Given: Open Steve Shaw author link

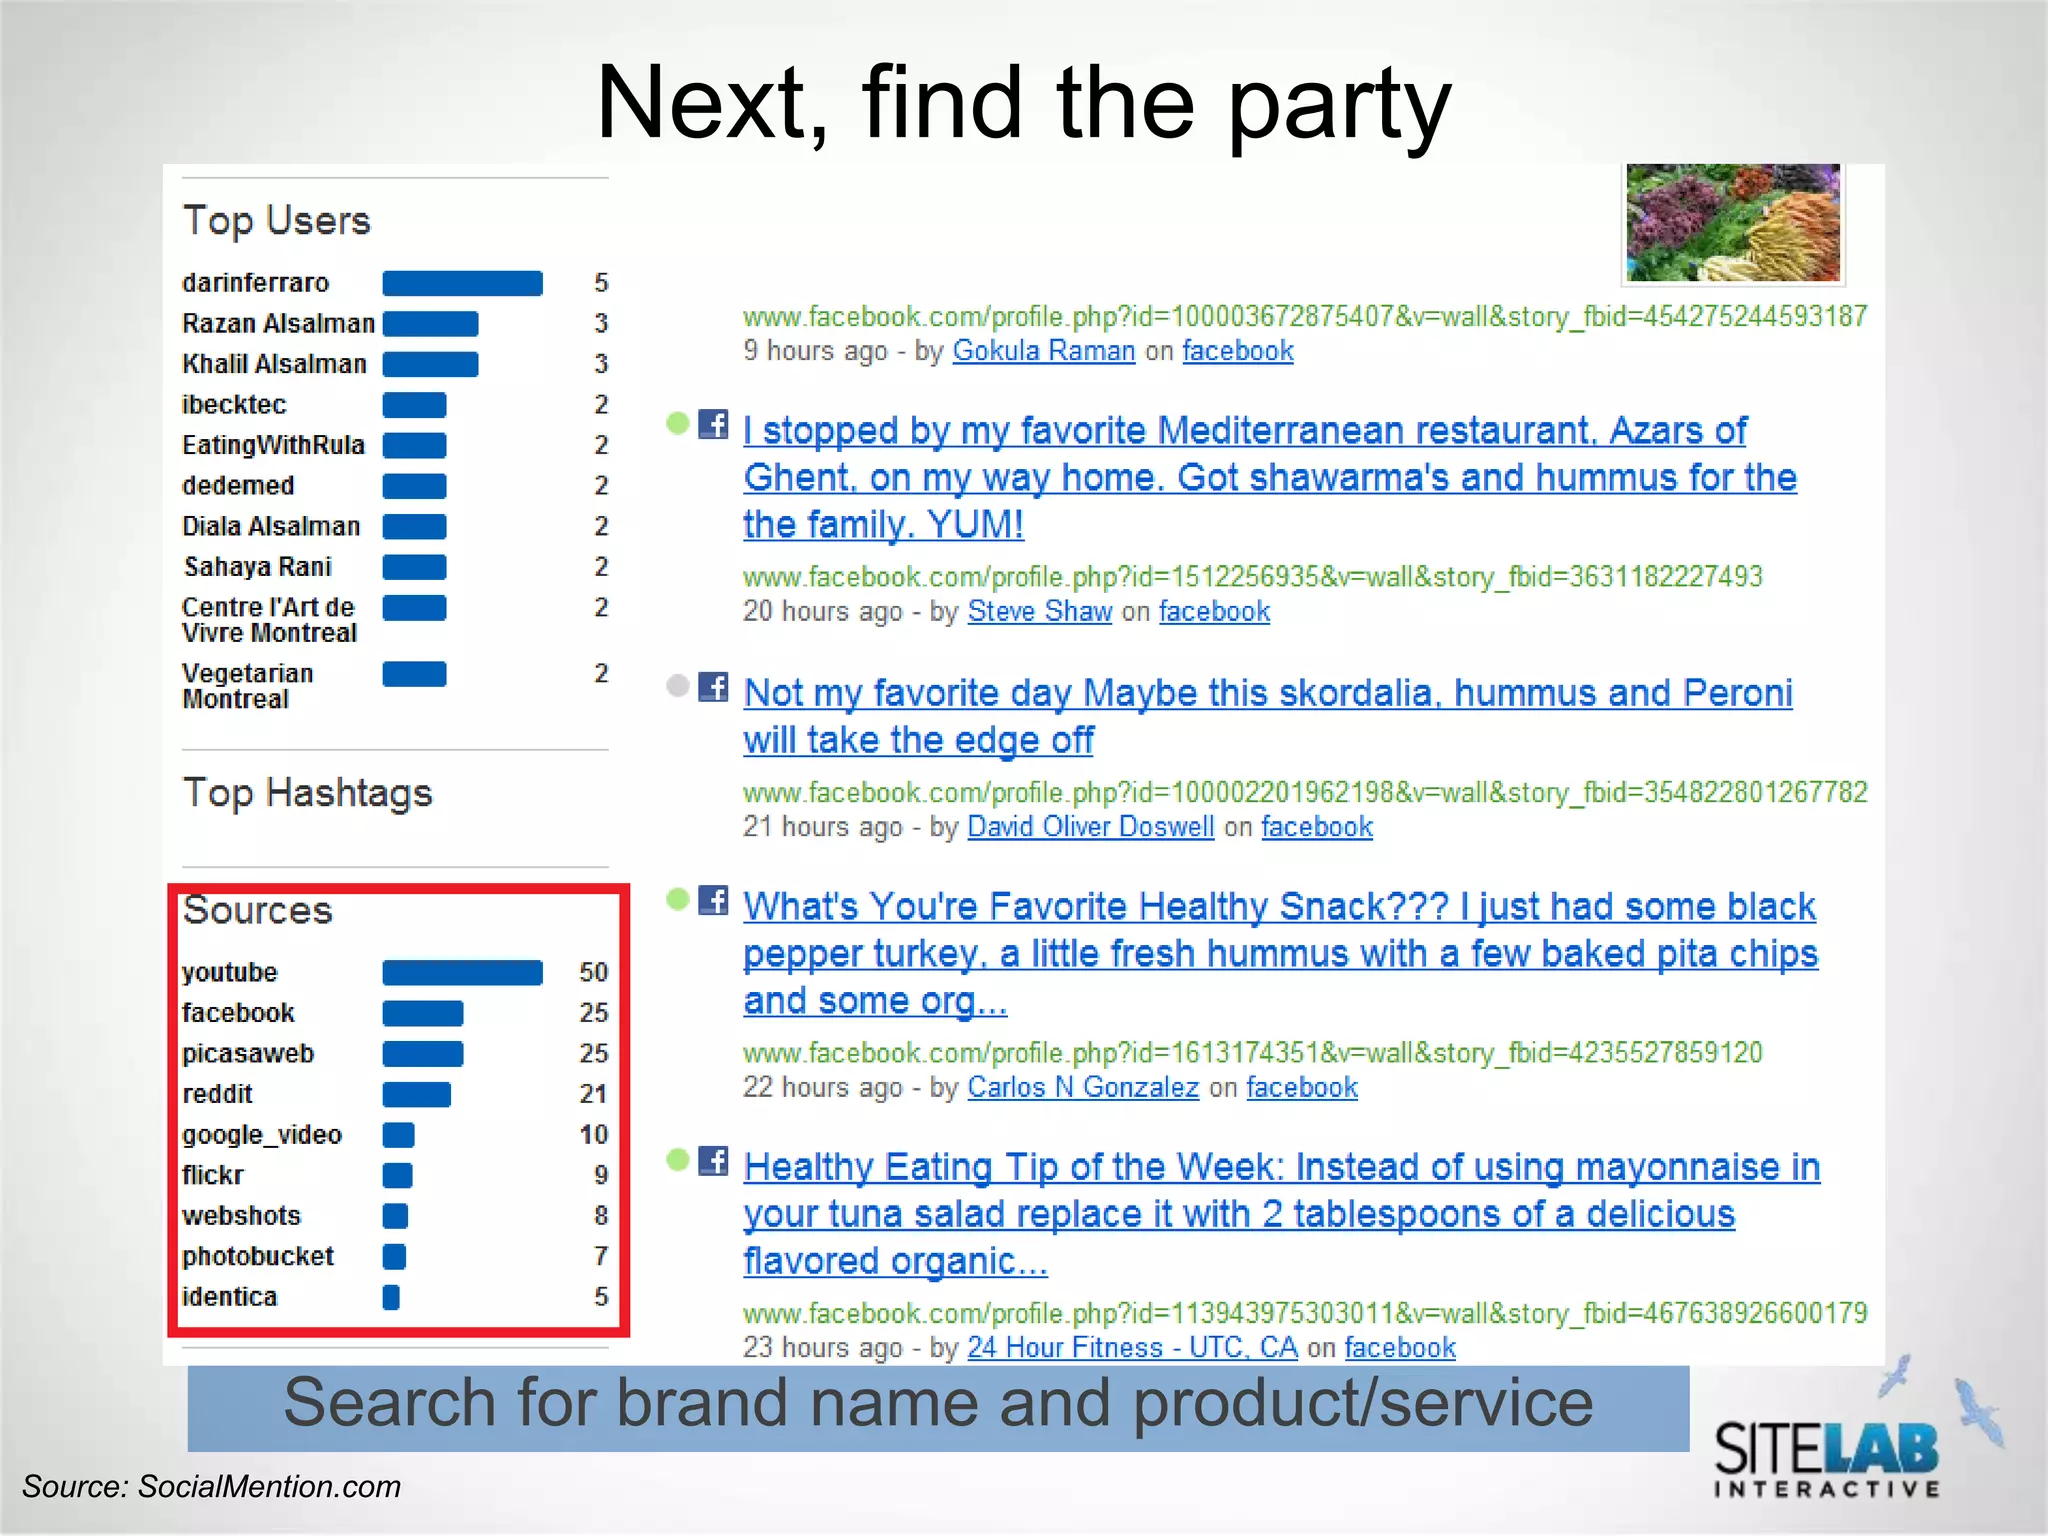Looking at the screenshot, I should coord(1039,611).
